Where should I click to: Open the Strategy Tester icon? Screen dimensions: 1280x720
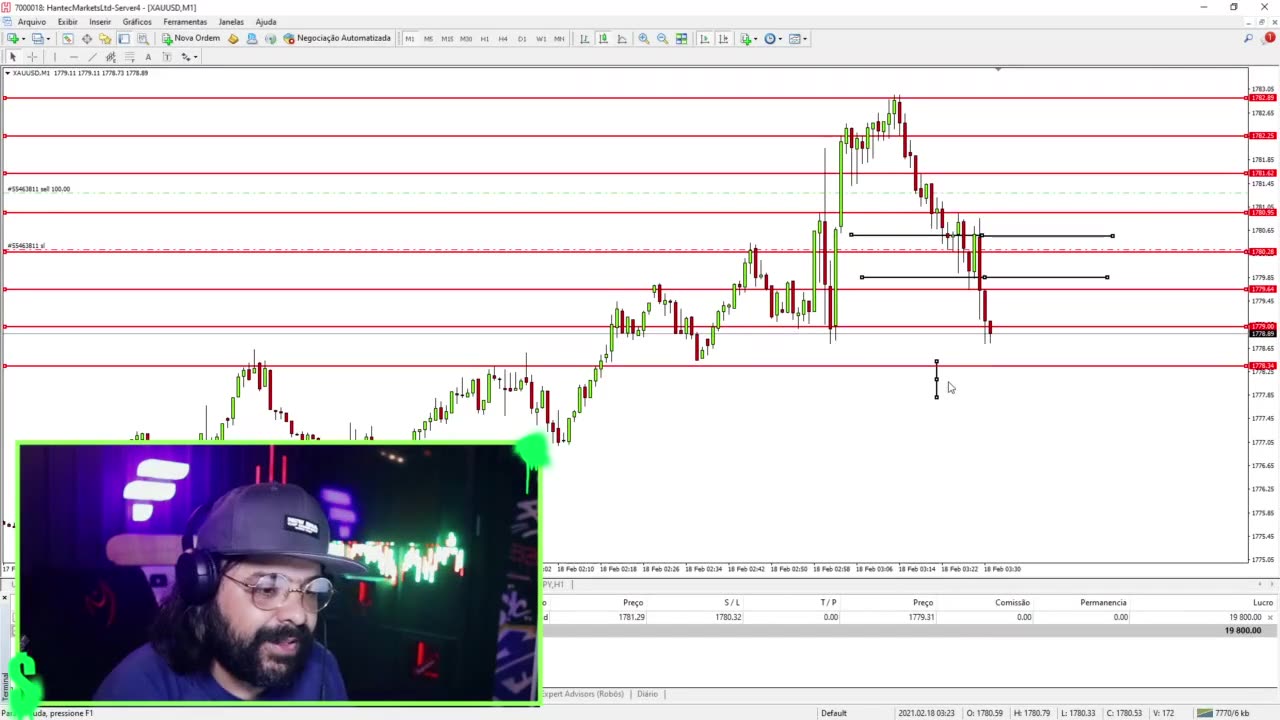click(143, 39)
